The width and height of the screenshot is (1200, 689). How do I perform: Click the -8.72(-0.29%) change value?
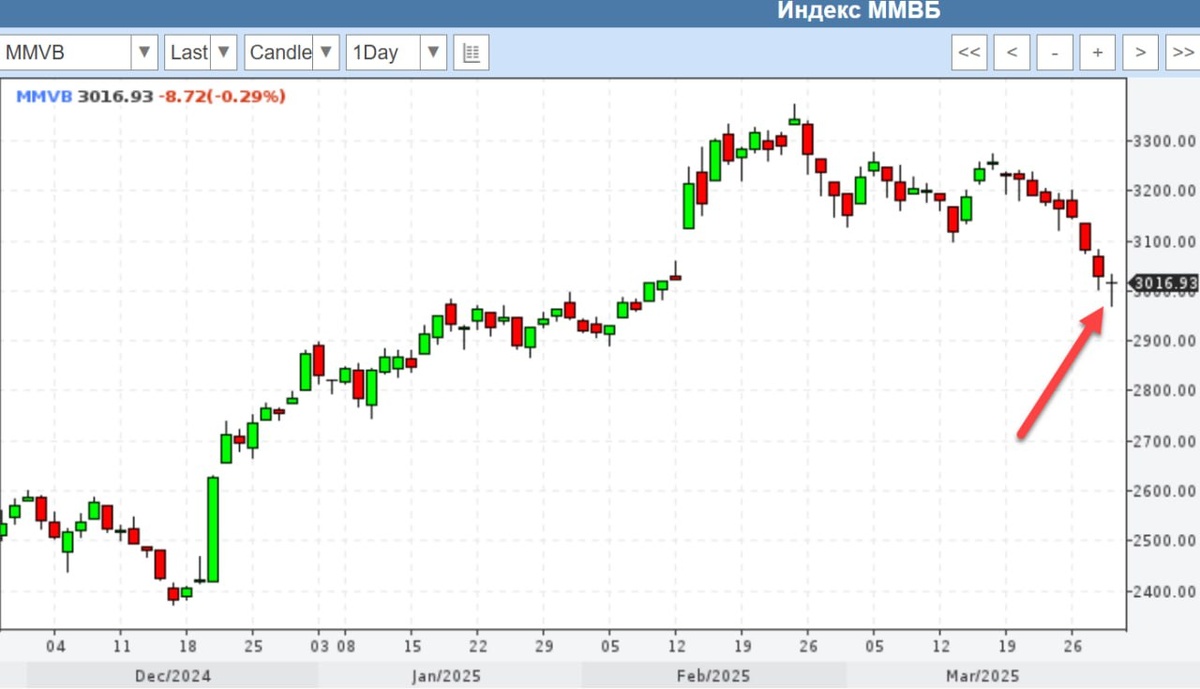(x=222, y=97)
